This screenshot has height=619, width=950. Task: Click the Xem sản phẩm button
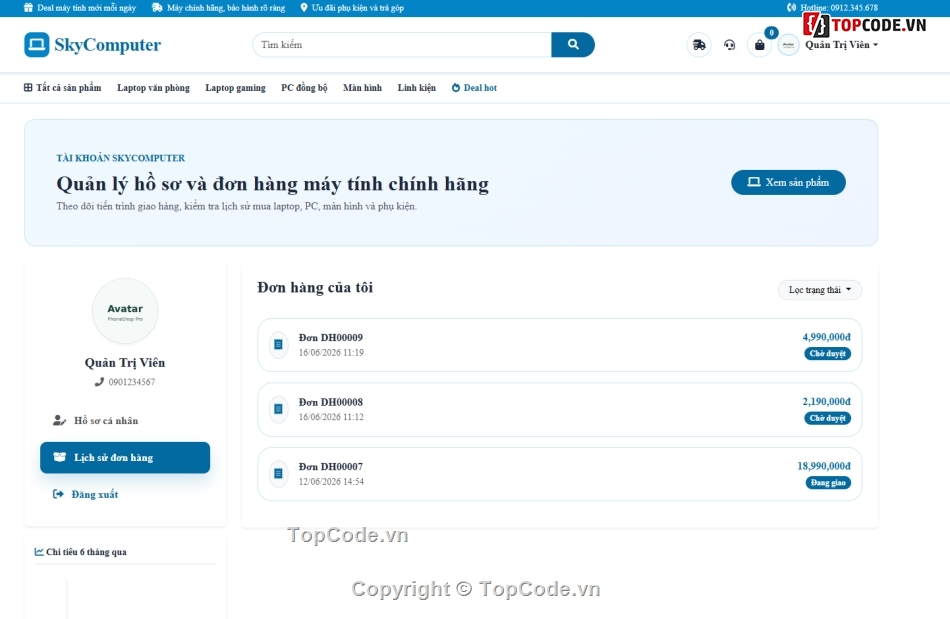tap(788, 182)
